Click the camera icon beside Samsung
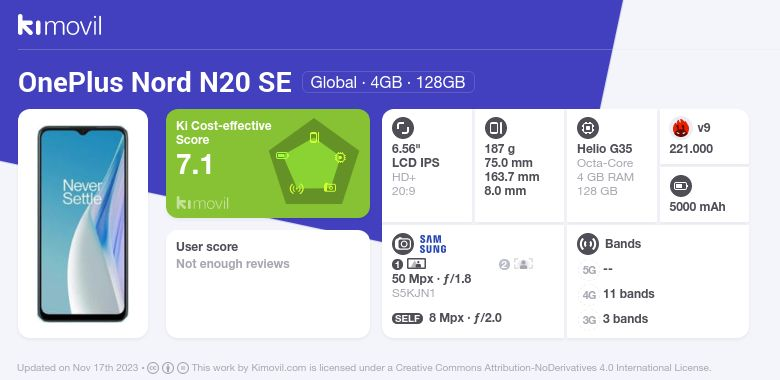Screen dimensions: 780x380 pyautogui.click(x=403, y=244)
